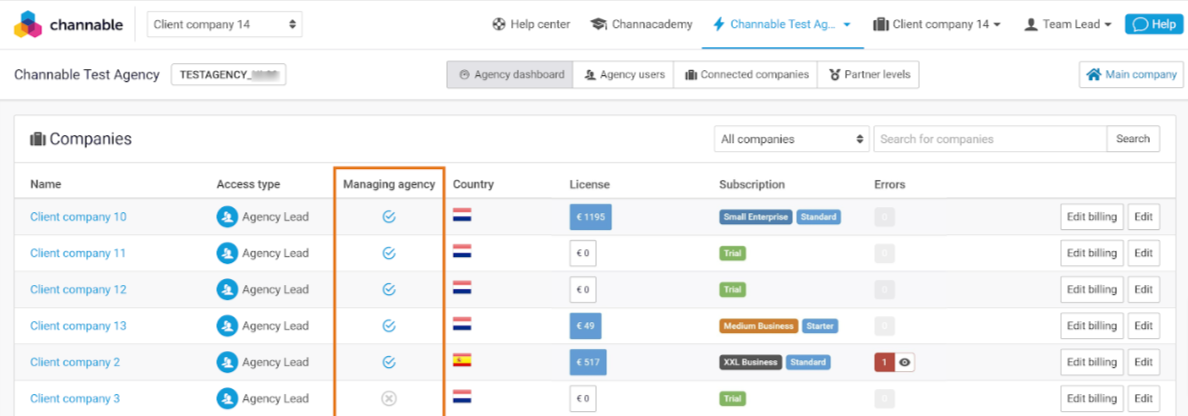The width and height of the screenshot is (1188, 416).
Task: Switch to the Agency dashboard tab
Action: pos(510,75)
